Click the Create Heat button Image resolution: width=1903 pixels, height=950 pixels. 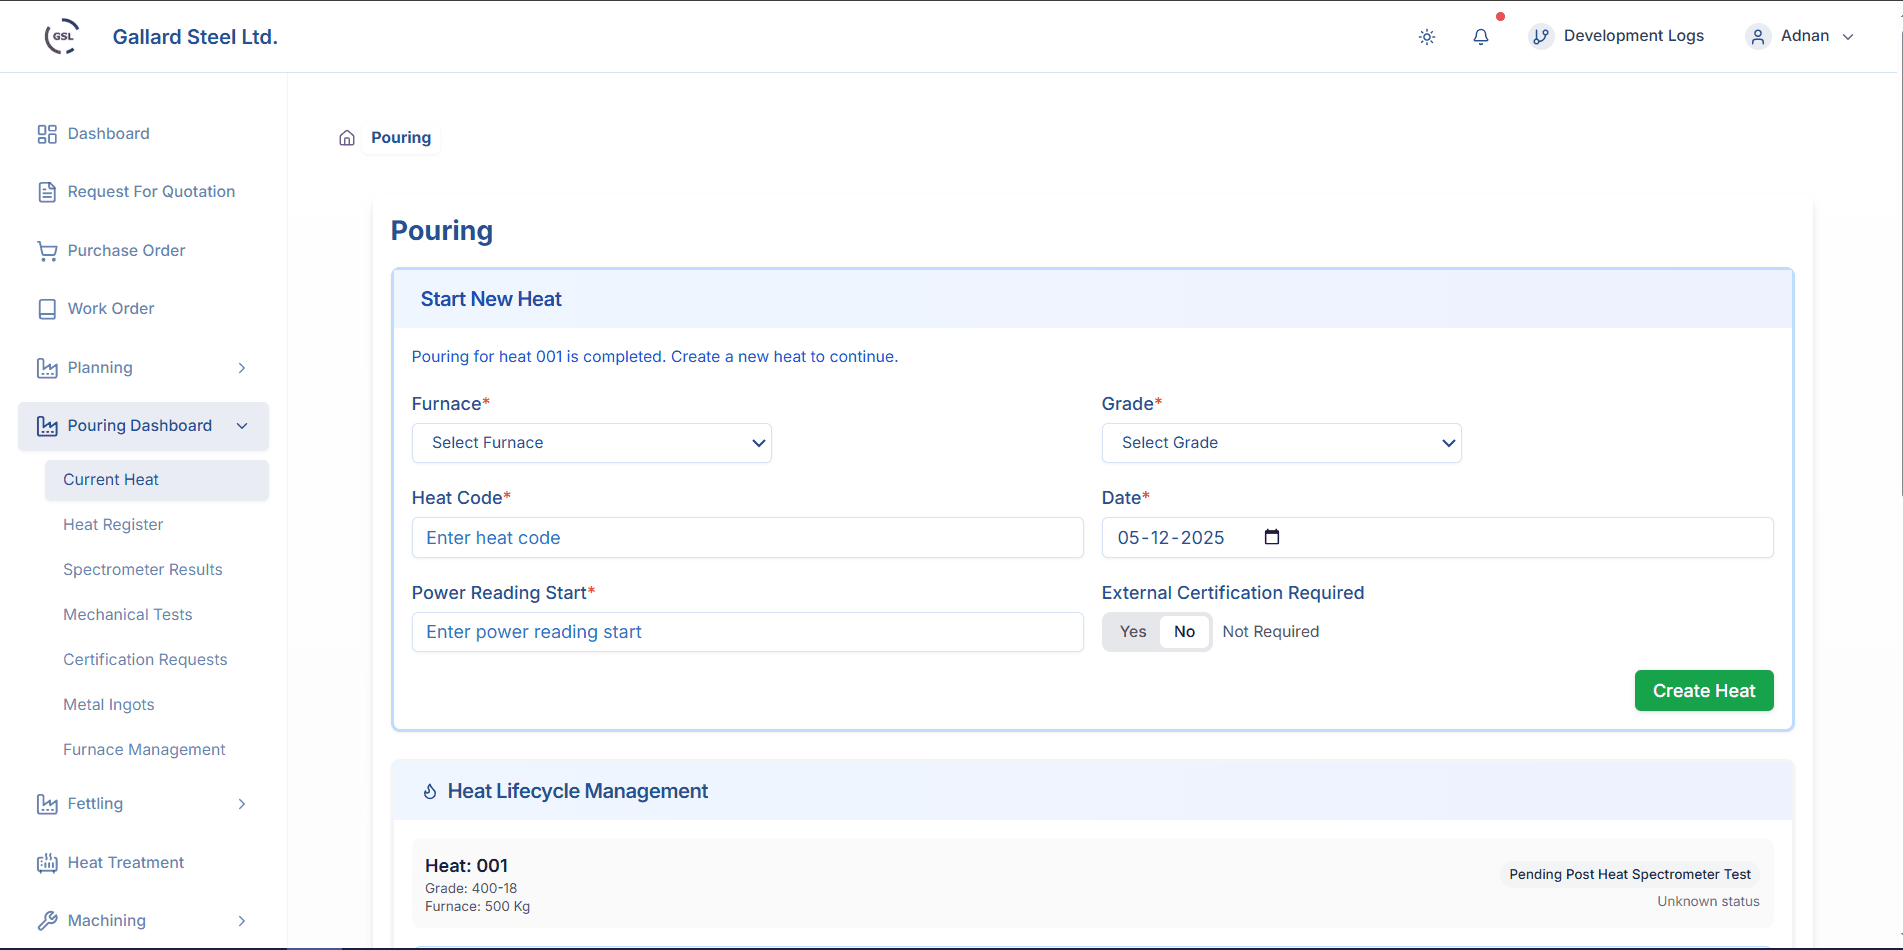click(1703, 690)
